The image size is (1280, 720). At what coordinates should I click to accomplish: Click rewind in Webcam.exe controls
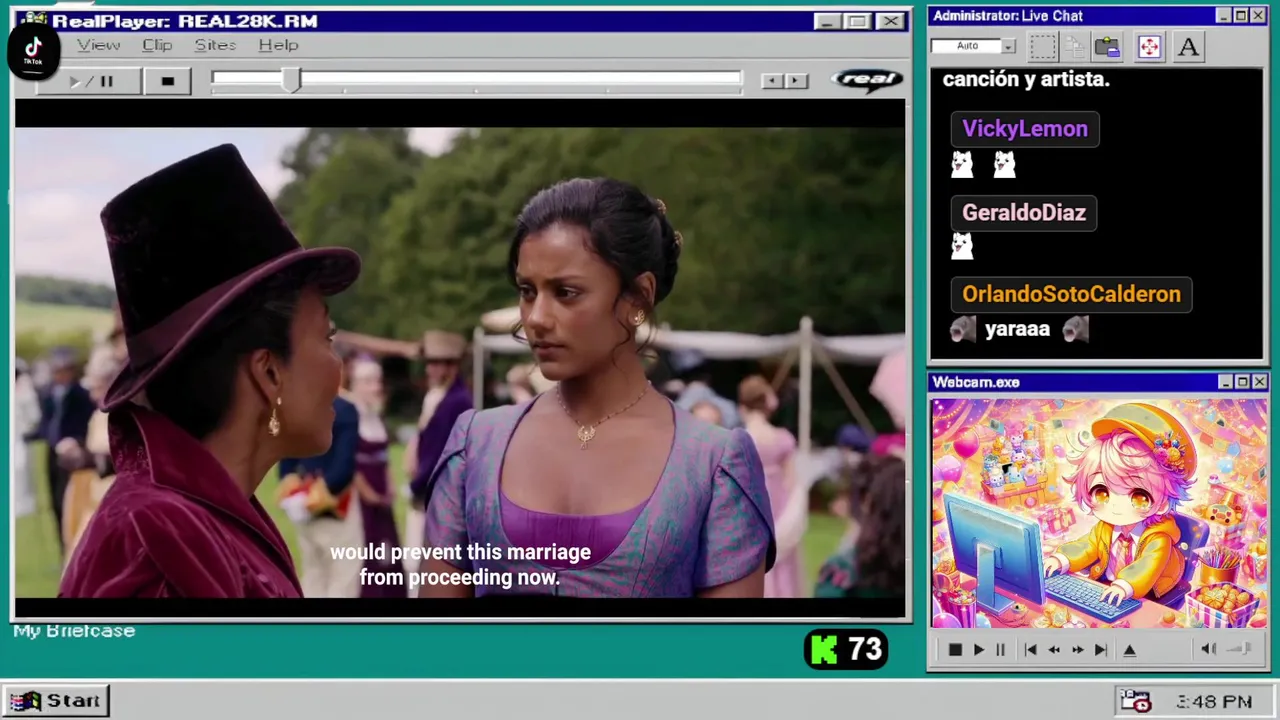coord(1054,650)
